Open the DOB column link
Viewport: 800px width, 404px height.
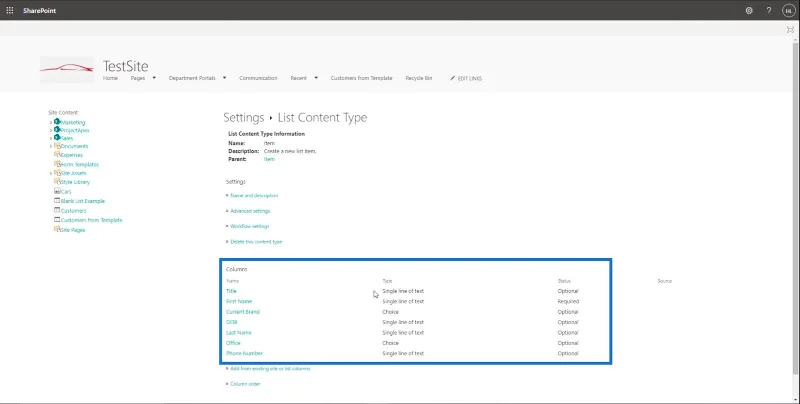pyautogui.click(x=232, y=322)
